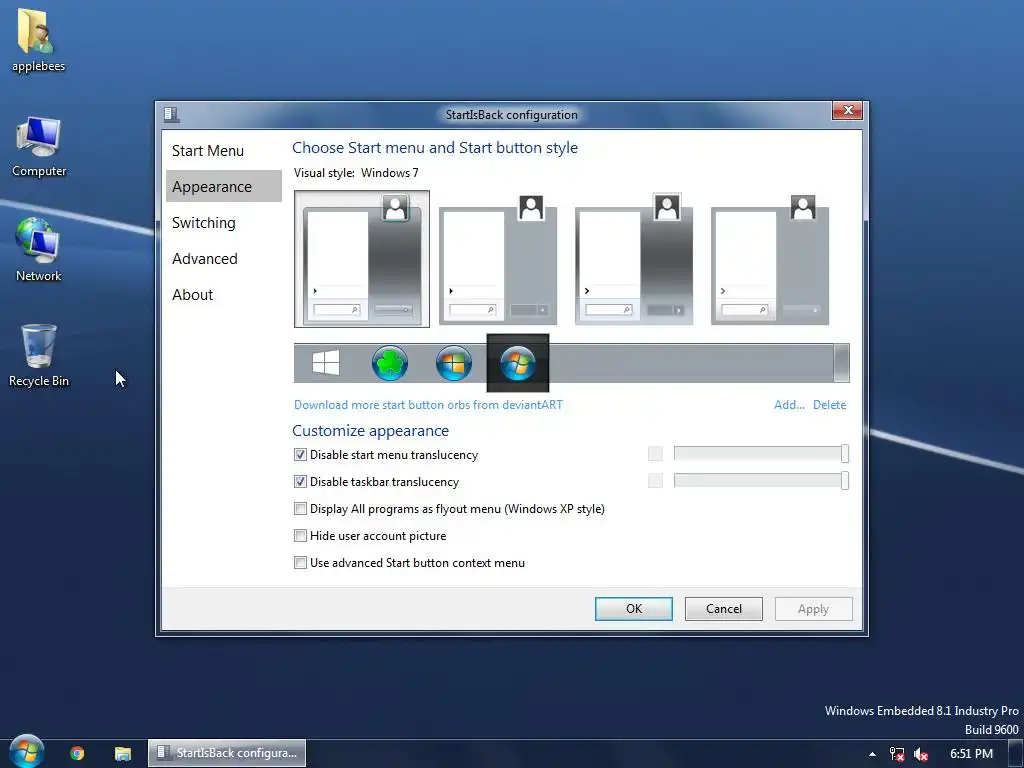Enable Use advanced Start button context menu
This screenshot has width=1024, height=768.
pos(300,562)
